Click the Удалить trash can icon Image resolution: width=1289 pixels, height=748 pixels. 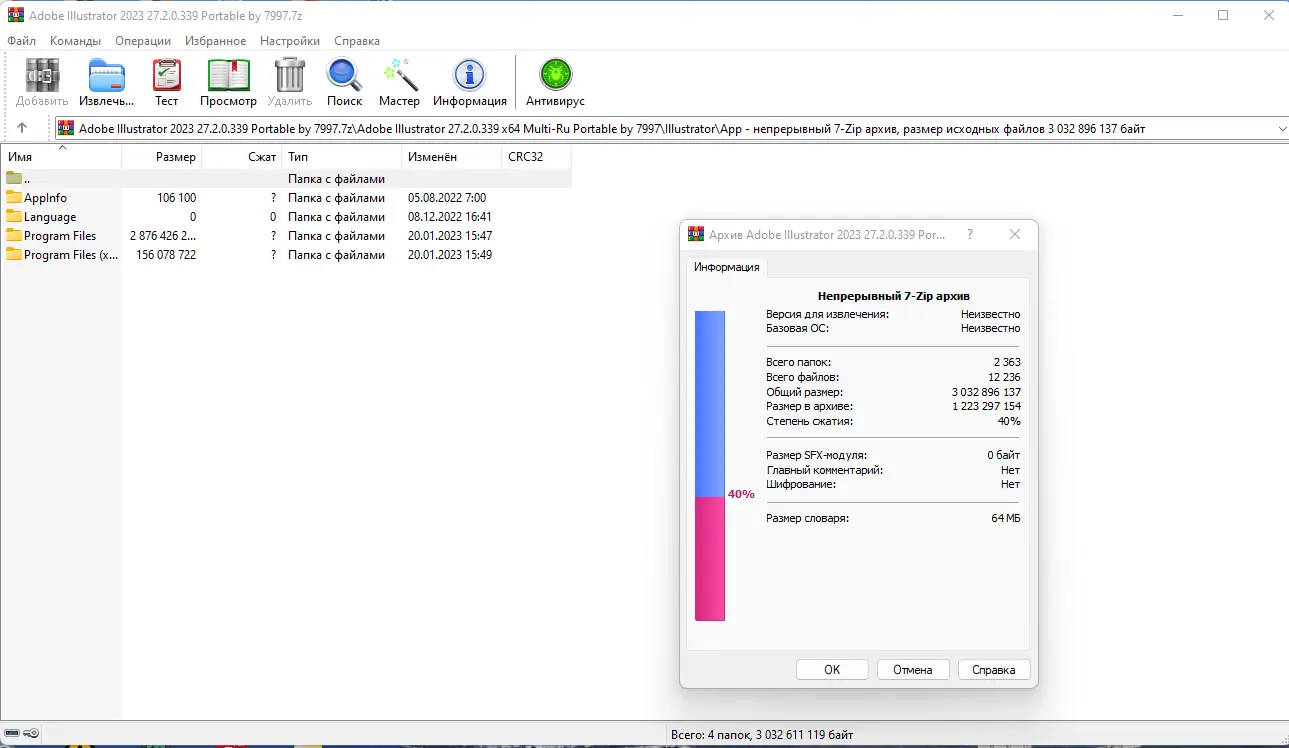tap(290, 75)
